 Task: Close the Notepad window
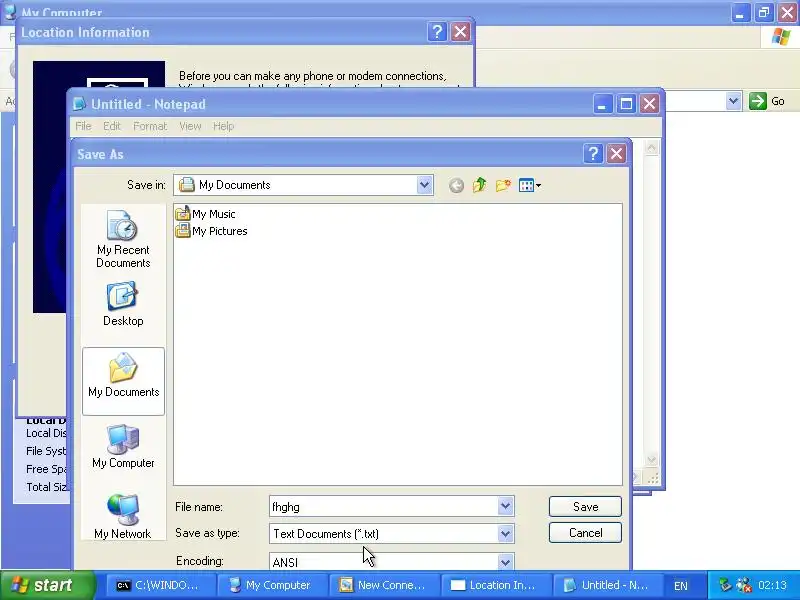(649, 104)
